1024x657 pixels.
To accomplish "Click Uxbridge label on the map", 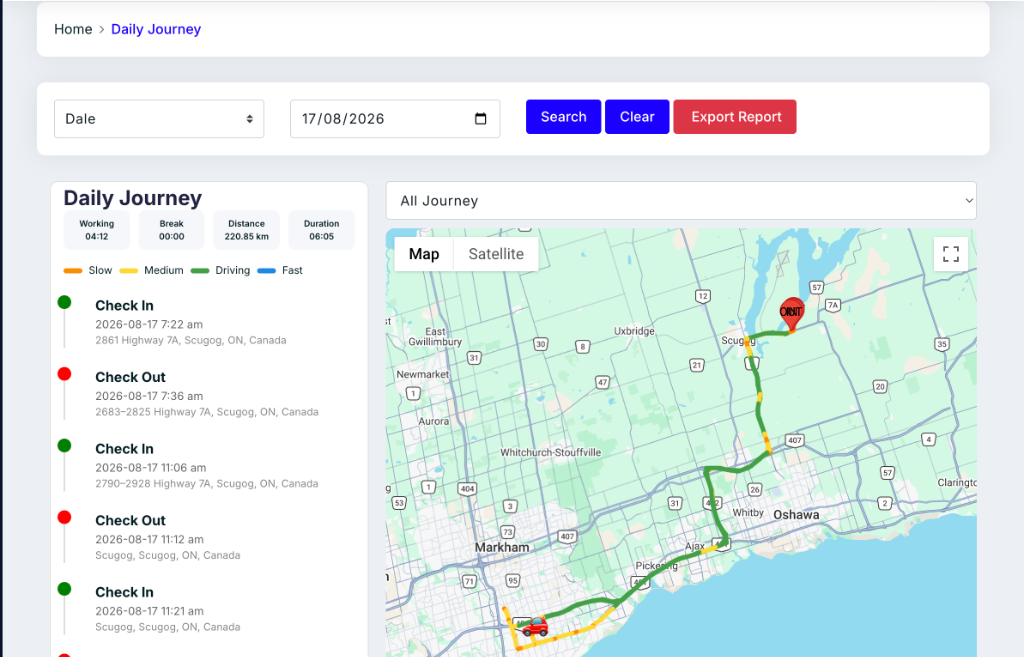I will pyautogui.click(x=634, y=331).
